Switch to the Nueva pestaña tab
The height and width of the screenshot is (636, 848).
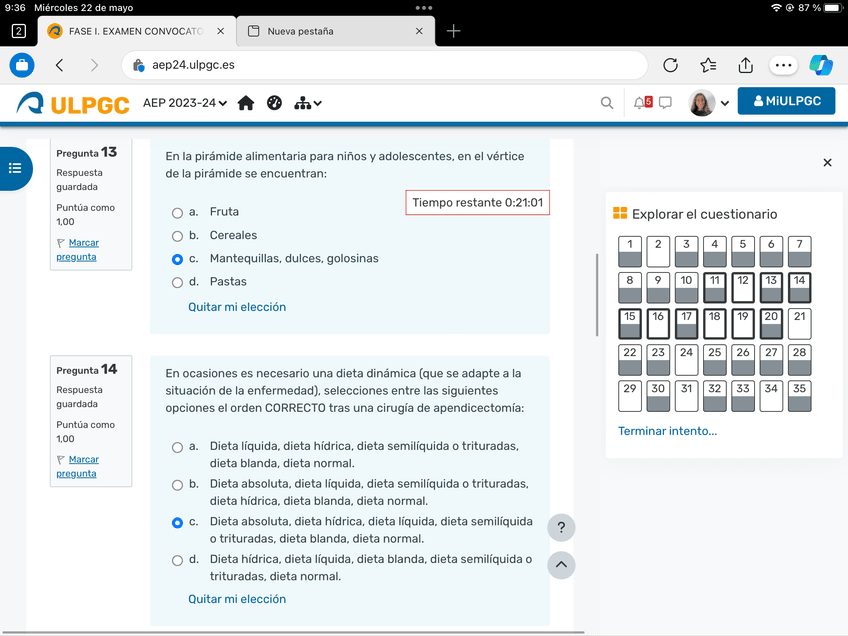pyautogui.click(x=330, y=31)
